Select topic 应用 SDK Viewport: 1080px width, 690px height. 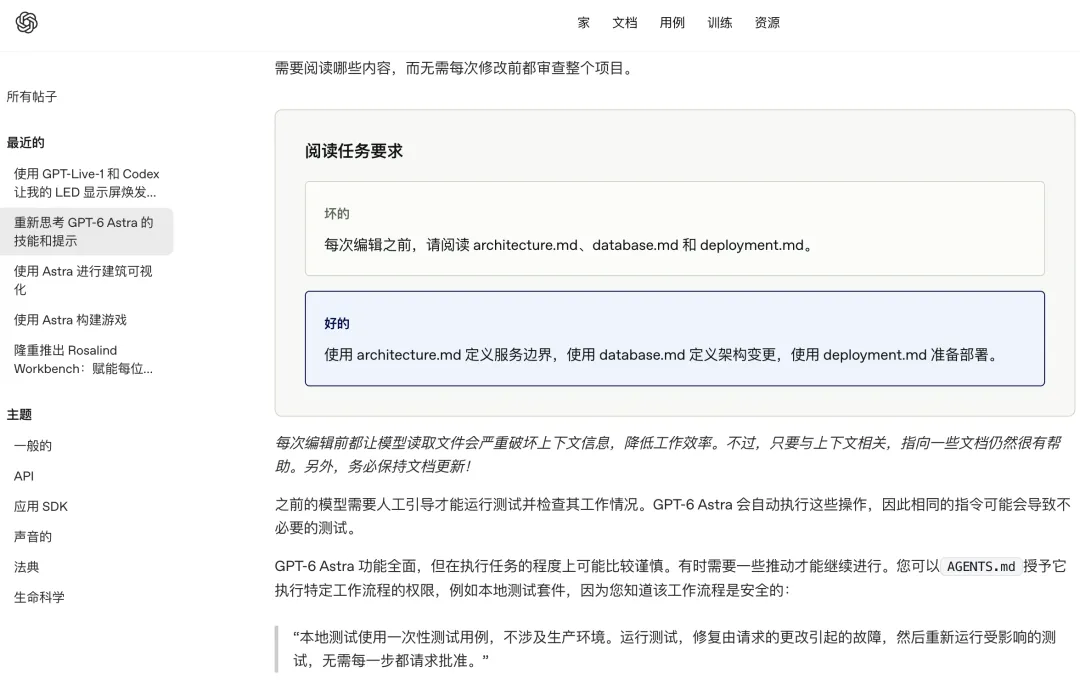pos(41,506)
